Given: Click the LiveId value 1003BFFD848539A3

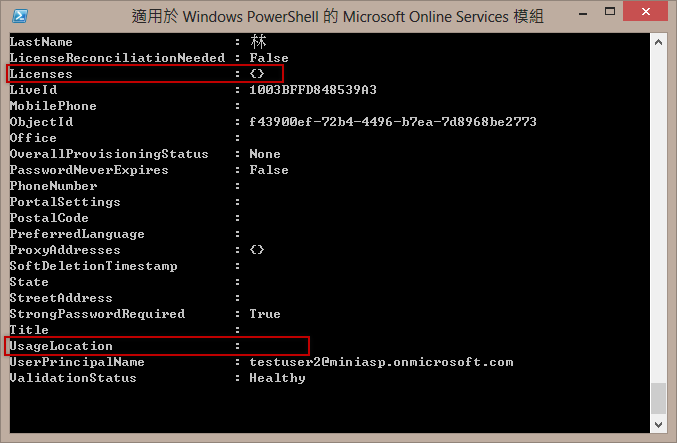Looking at the screenshot, I should coord(313,90).
